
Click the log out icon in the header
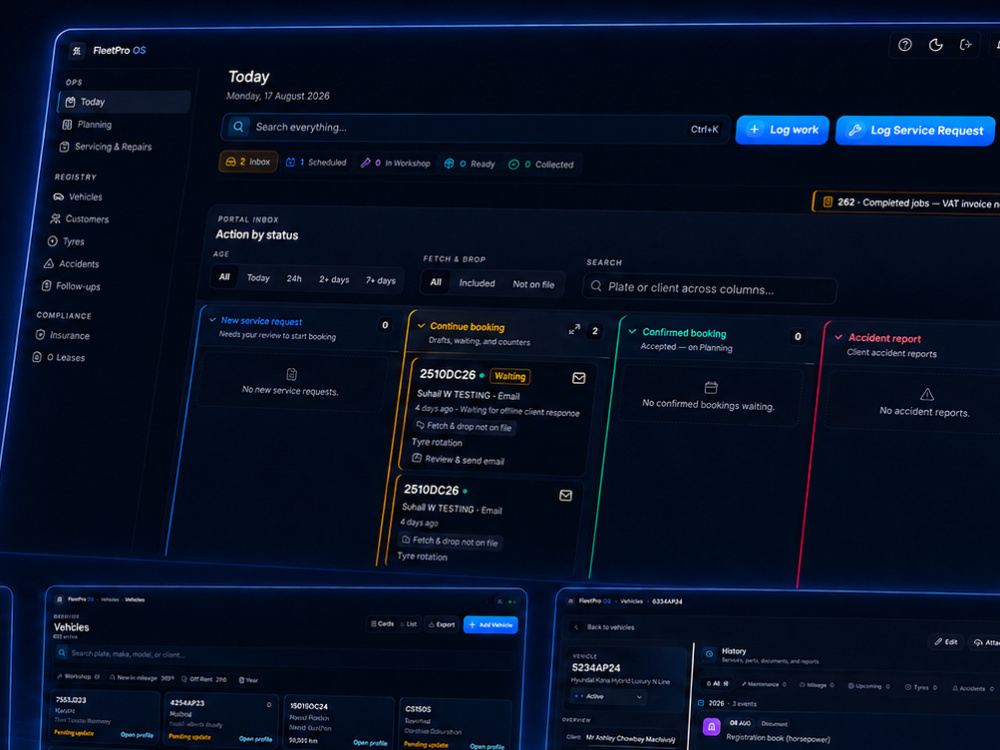pyautogui.click(x=966, y=44)
